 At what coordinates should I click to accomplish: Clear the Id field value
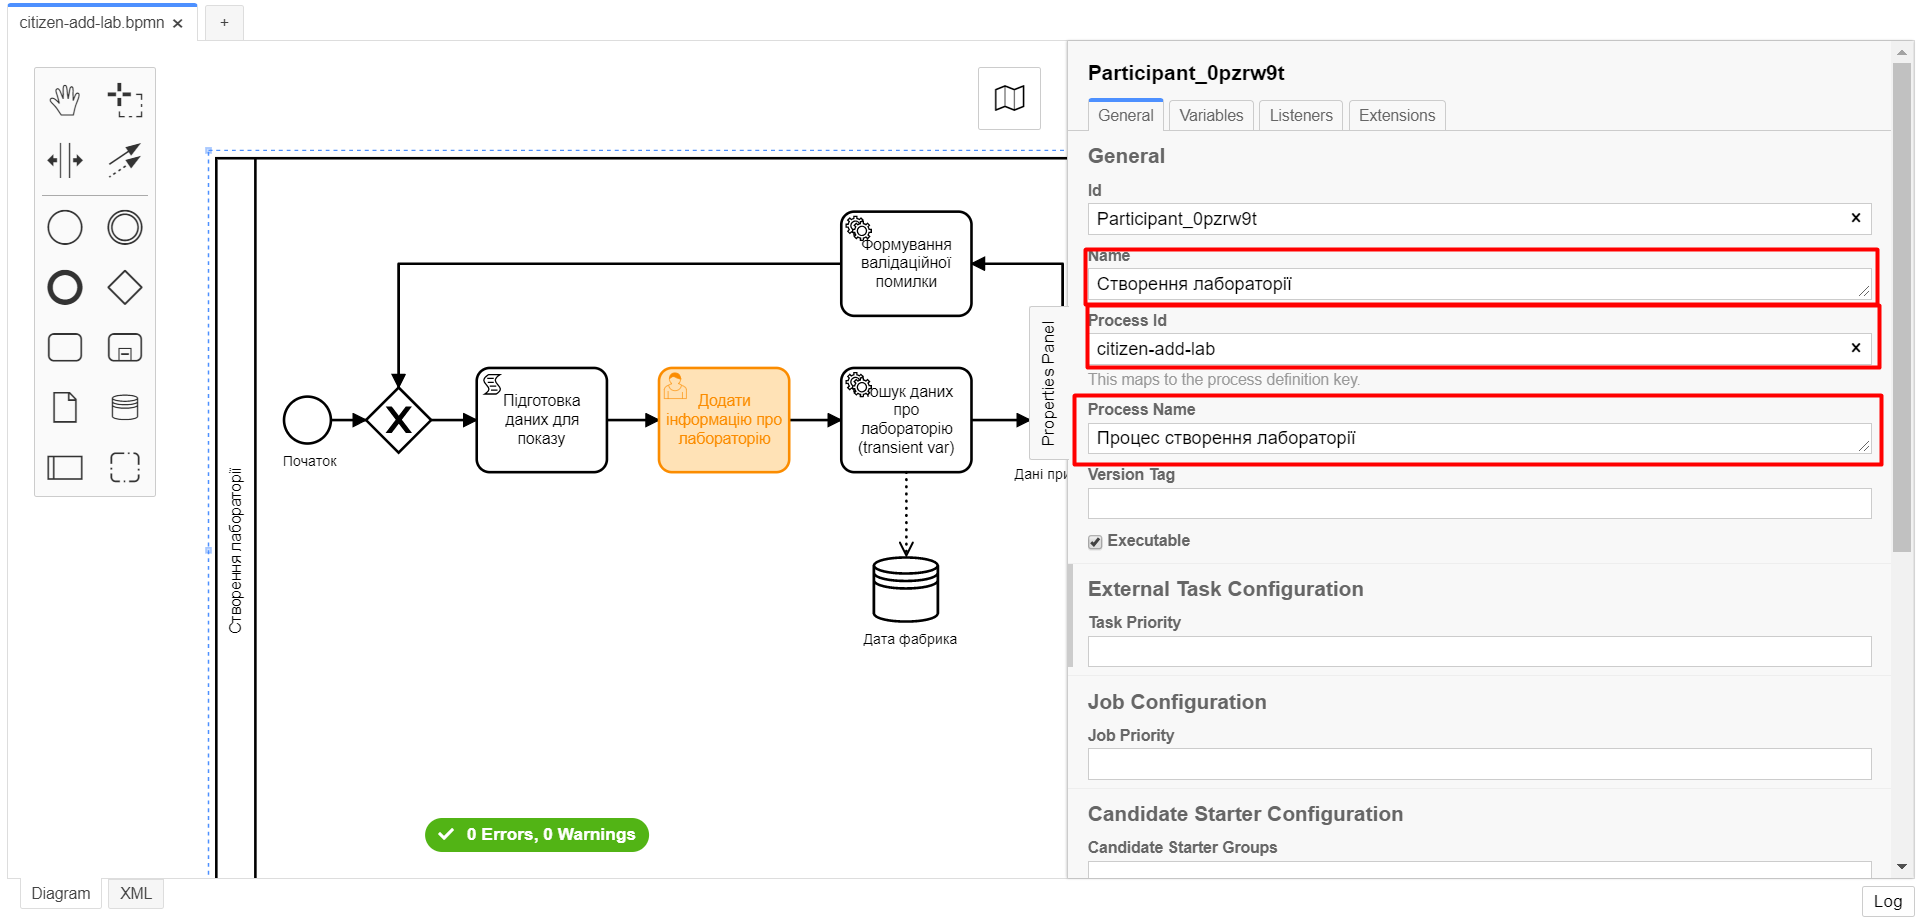pyautogui.click(x=1855, y=218)
